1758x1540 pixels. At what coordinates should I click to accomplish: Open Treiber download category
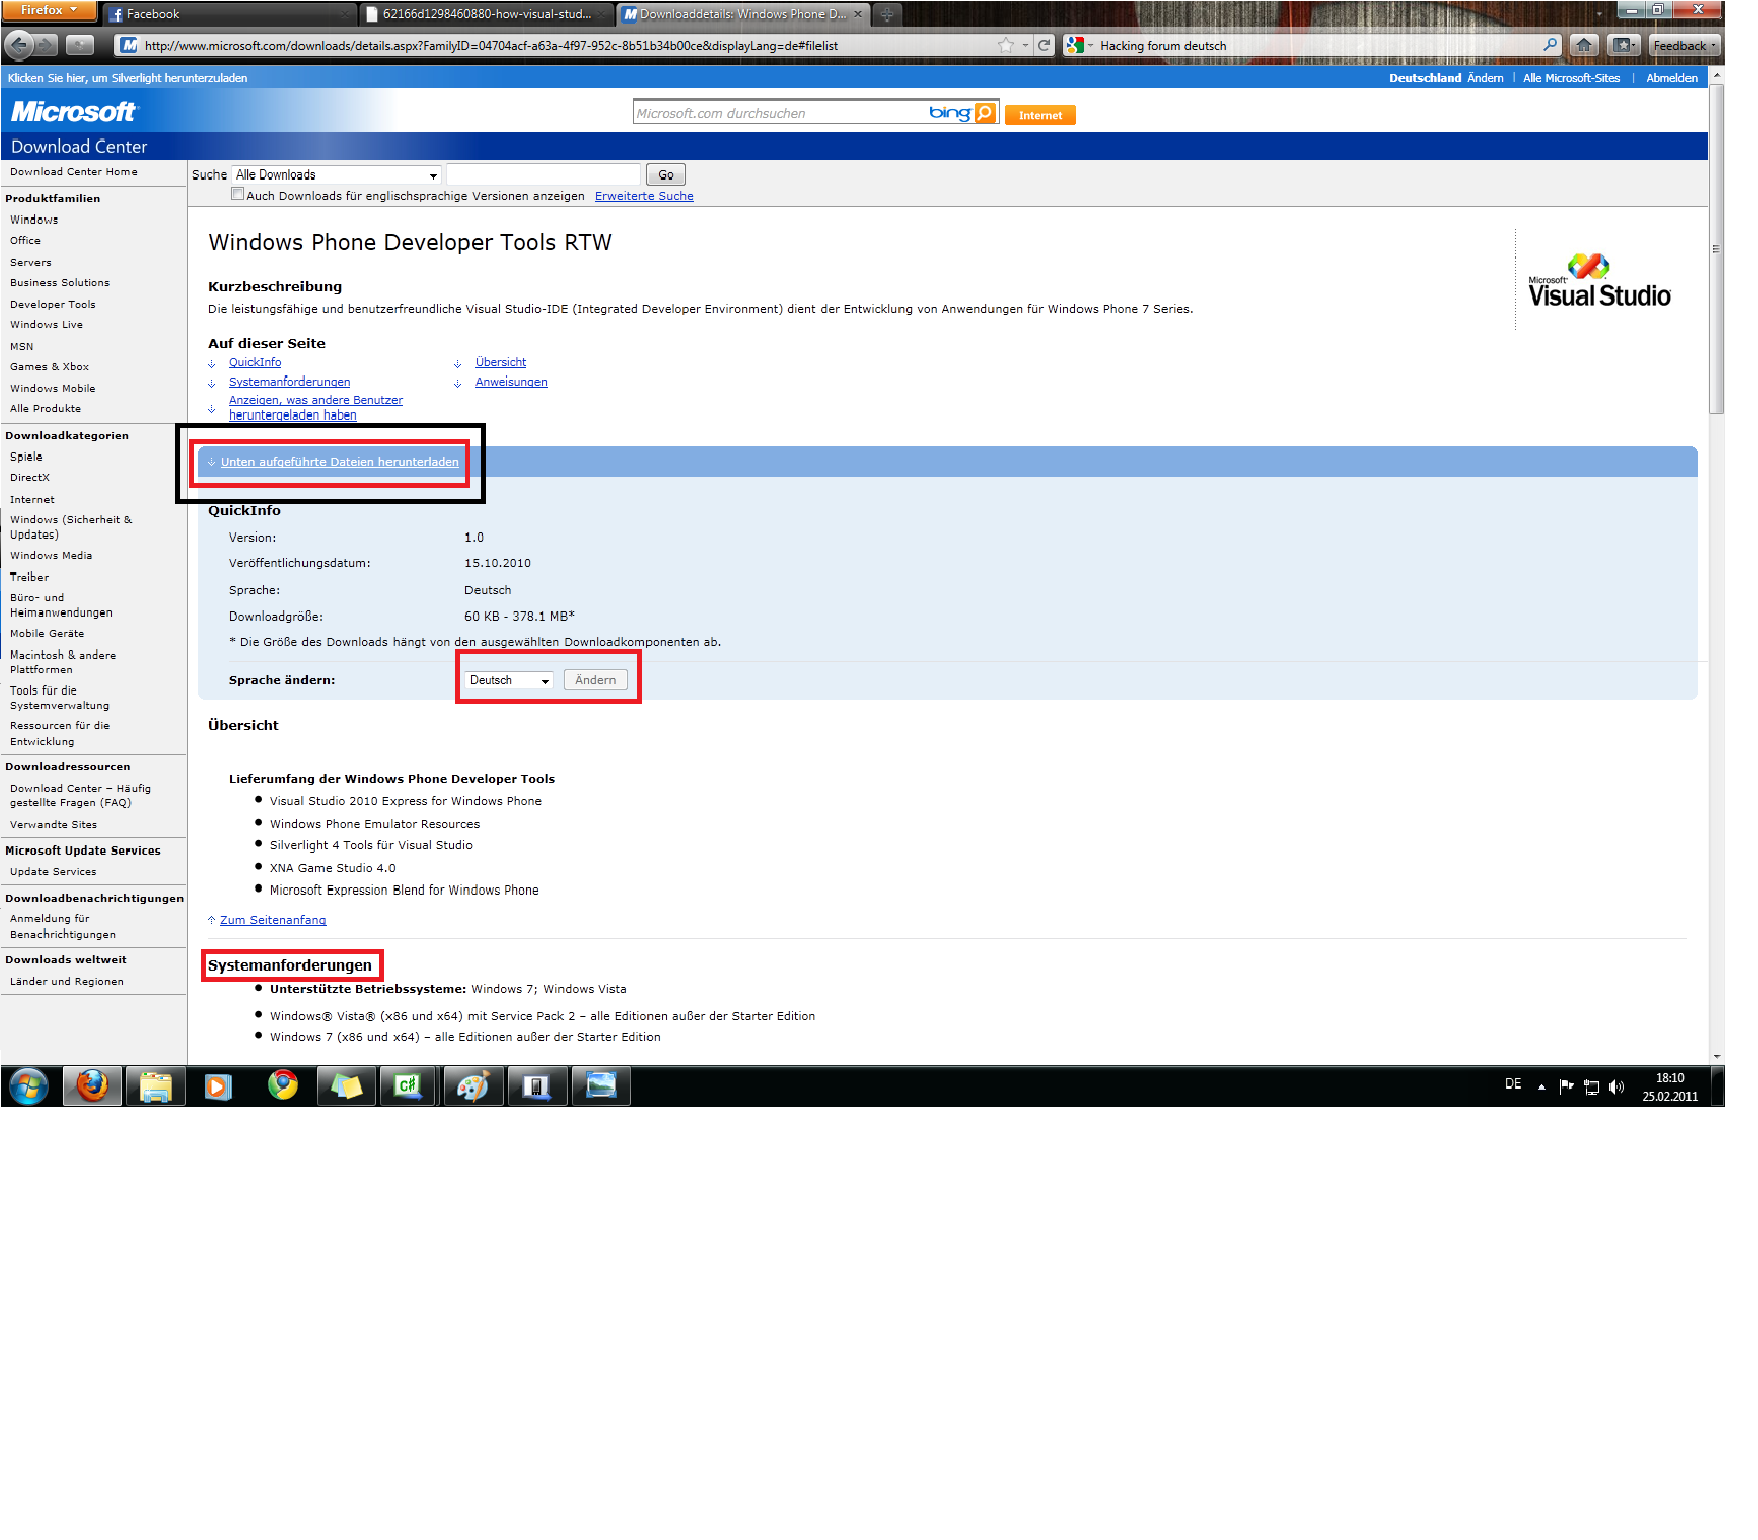30,577
